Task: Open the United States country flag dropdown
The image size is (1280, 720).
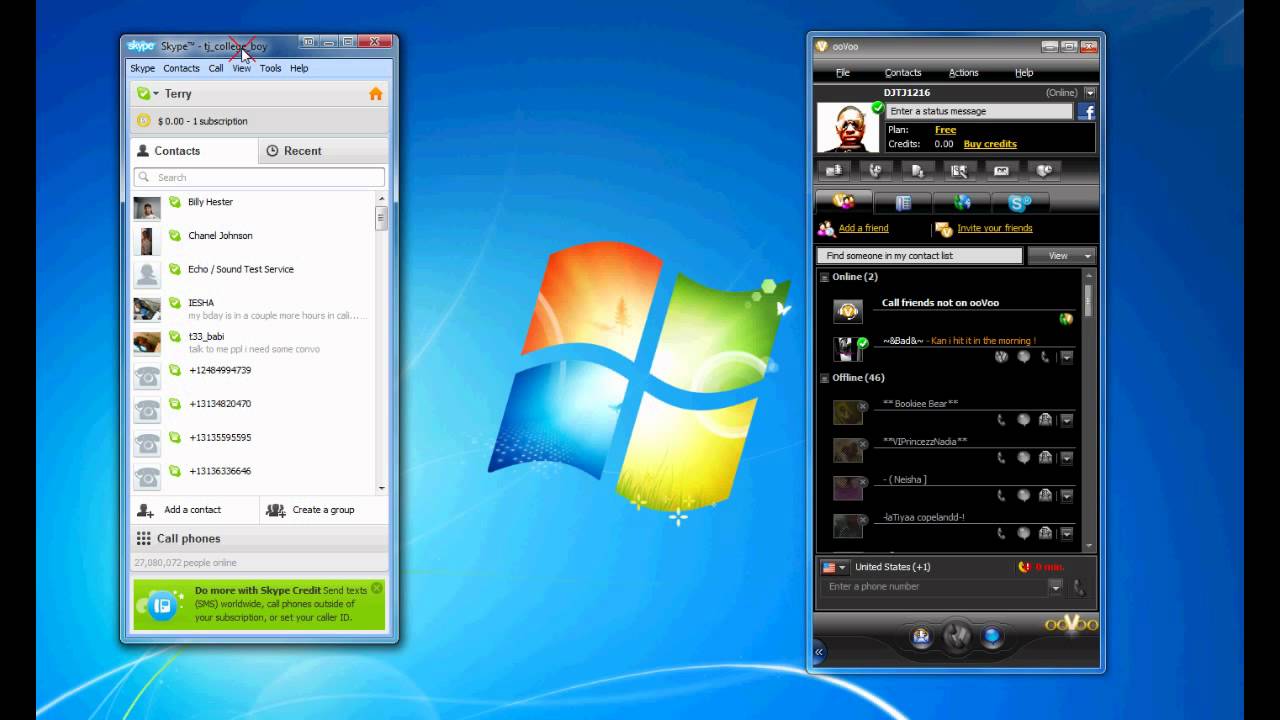Action: (x=834, y=567)
